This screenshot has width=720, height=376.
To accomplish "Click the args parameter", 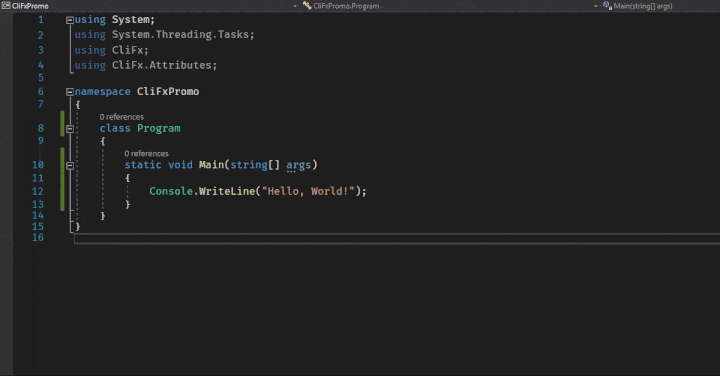I will pyautogui.click(x=298, y=165).
